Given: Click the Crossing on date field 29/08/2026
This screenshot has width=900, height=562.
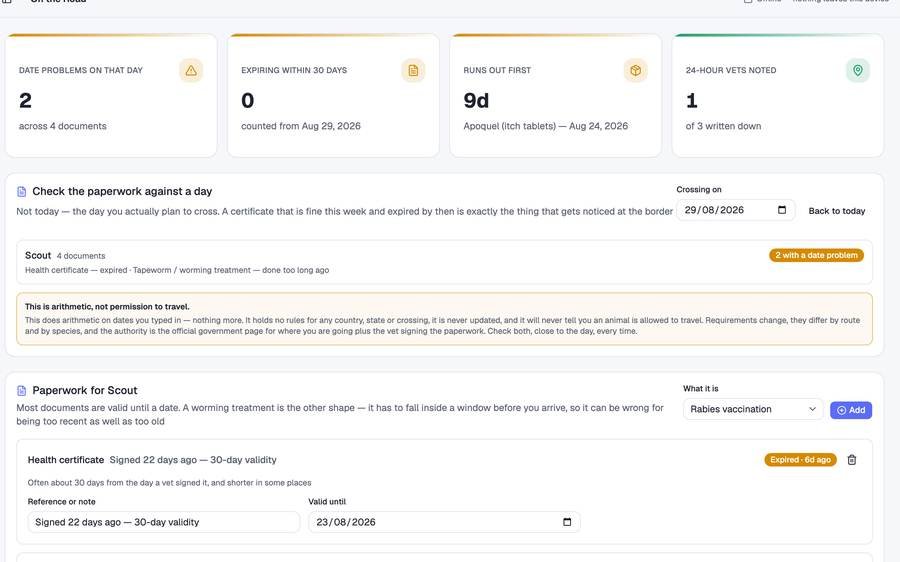Looking at the screenshot, I should [736, 210].
